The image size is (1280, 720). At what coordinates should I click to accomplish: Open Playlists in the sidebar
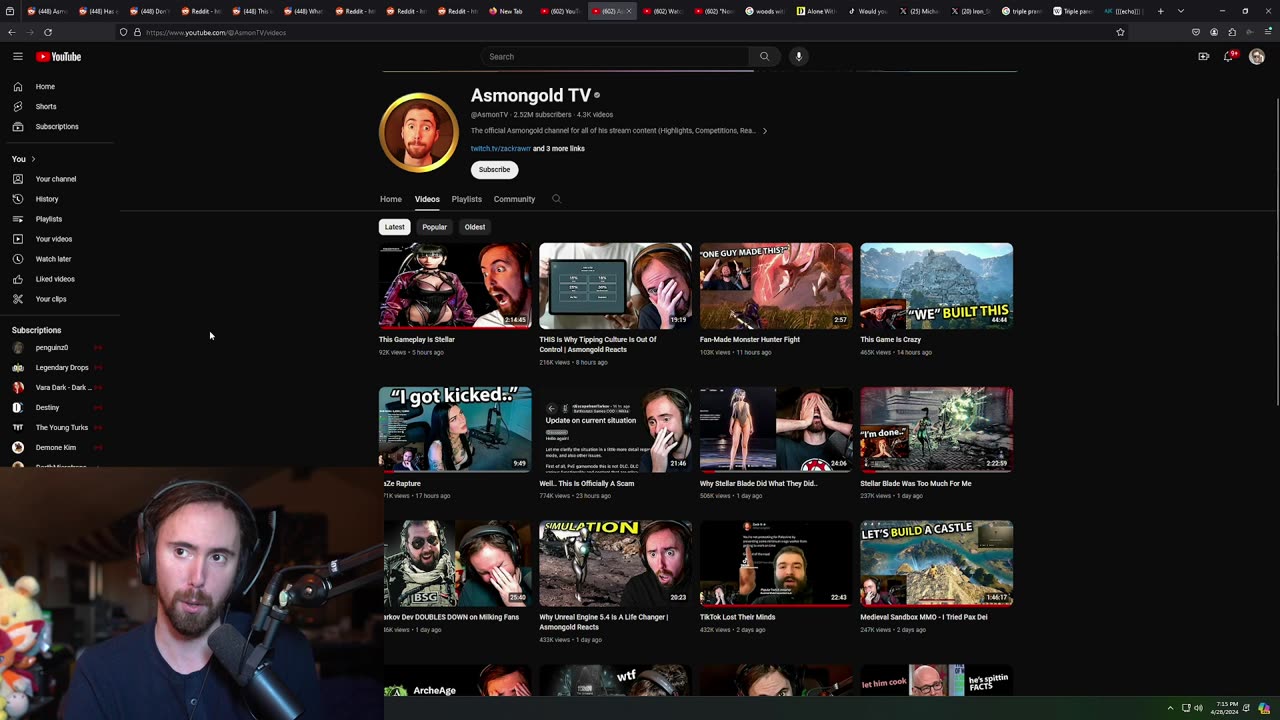pyautogui.click(x=60, y=219)
